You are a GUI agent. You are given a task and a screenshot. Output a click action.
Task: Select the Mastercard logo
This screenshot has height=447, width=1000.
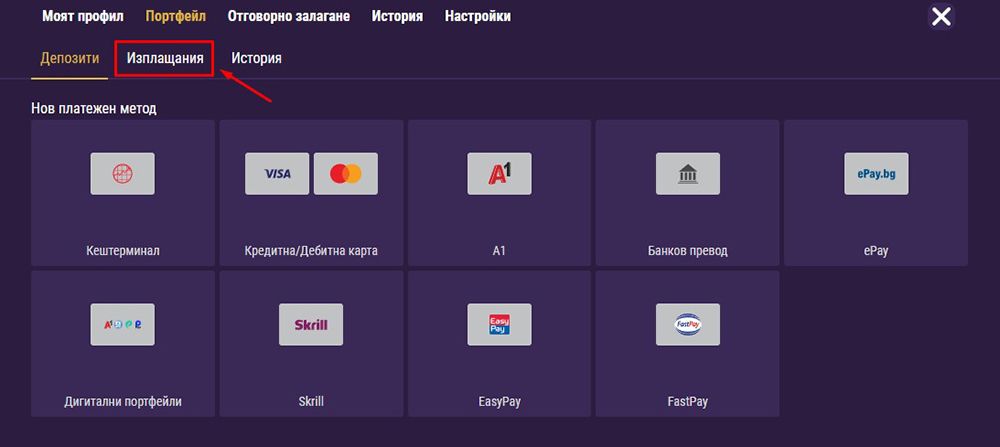click(345, 174)
